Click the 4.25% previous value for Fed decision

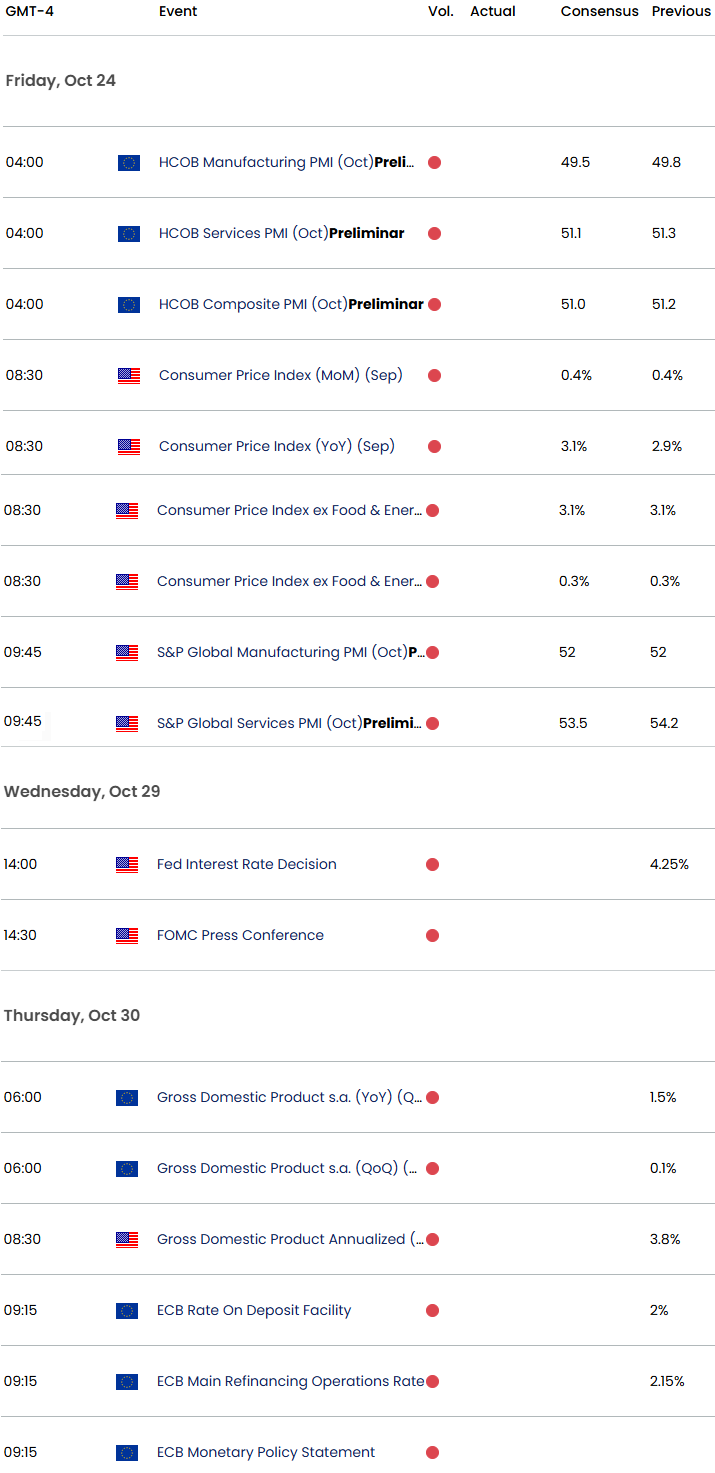tap(669, 865)
